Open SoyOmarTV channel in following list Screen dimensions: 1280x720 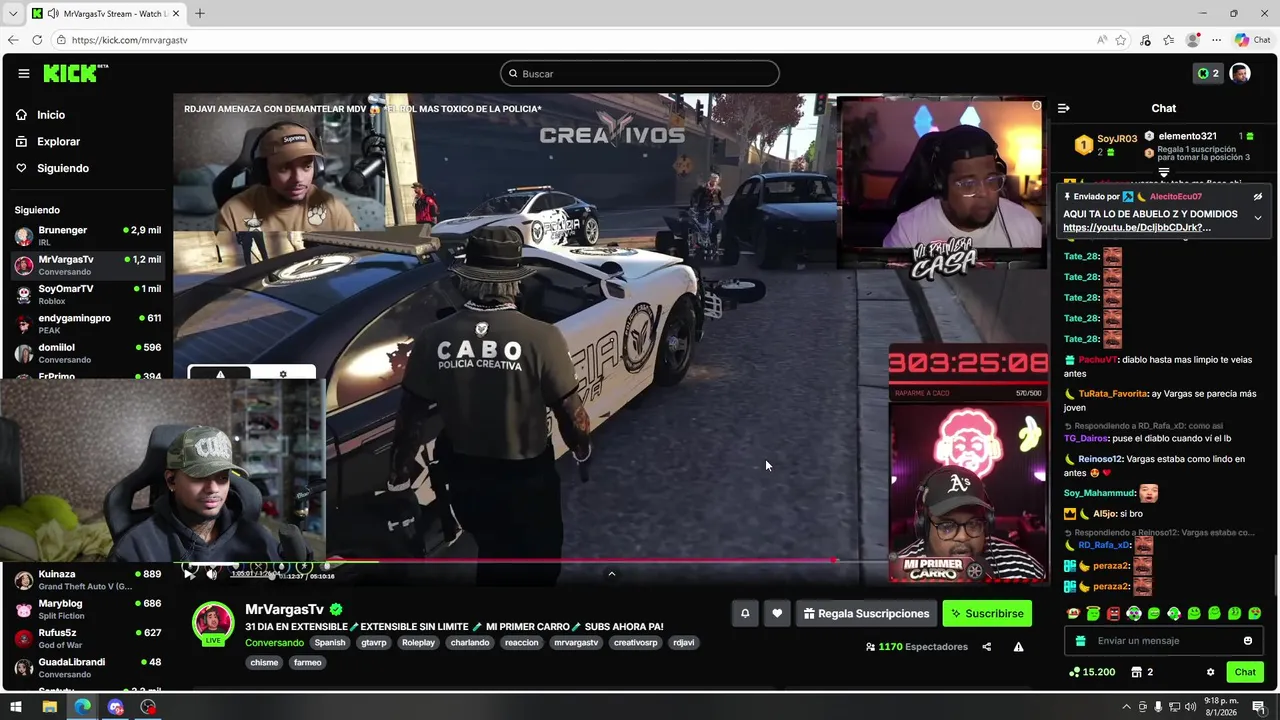pos(87,294)
